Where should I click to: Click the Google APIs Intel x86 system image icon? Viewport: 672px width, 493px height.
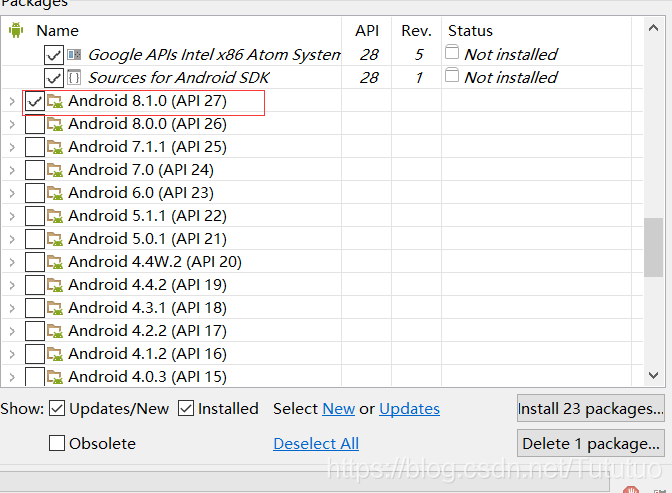tap(74, 54)
